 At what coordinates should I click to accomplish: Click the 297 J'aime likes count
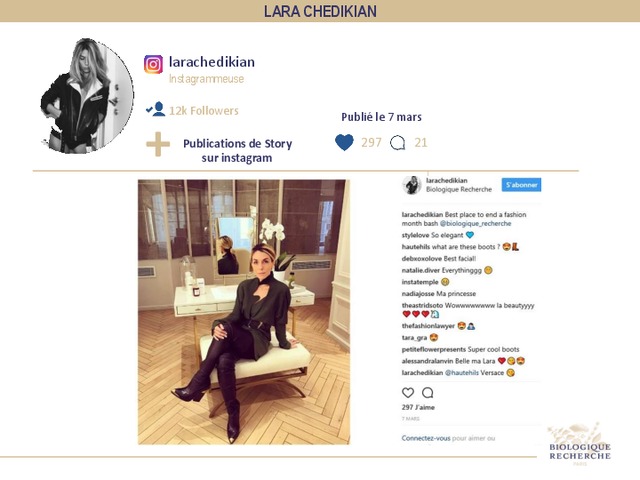pyautogui.click(x=418, y=407)
